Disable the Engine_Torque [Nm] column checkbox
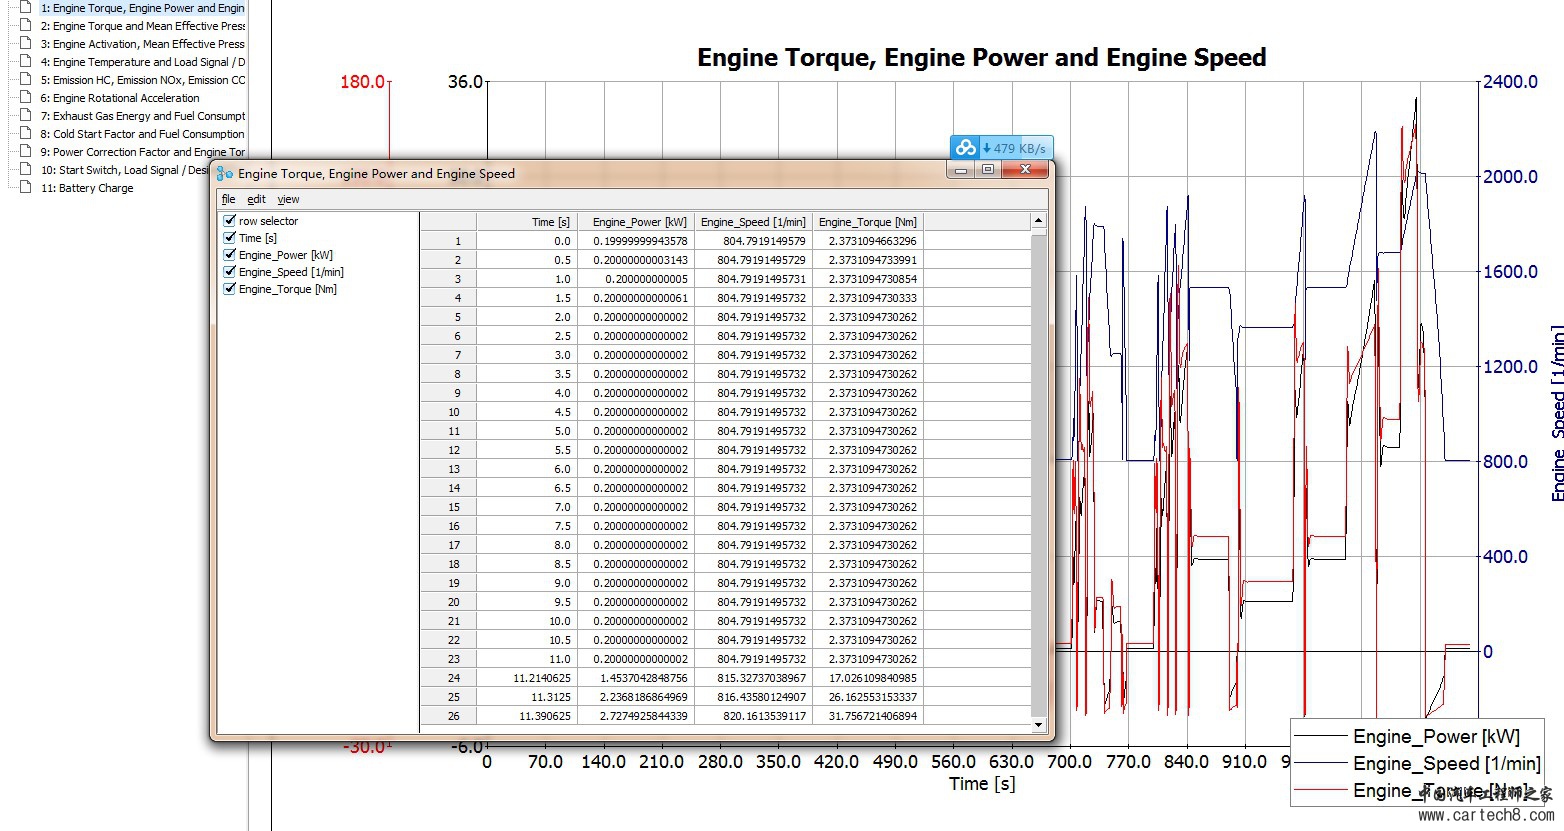The image size is (1564, 831). (230, 289)
